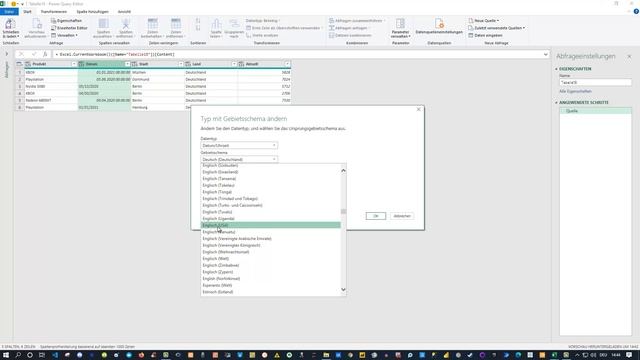This screenshot has height=360, width=640.
Task: Open Gebietsschema combo box in dialog
Action: tap(239, 159)
